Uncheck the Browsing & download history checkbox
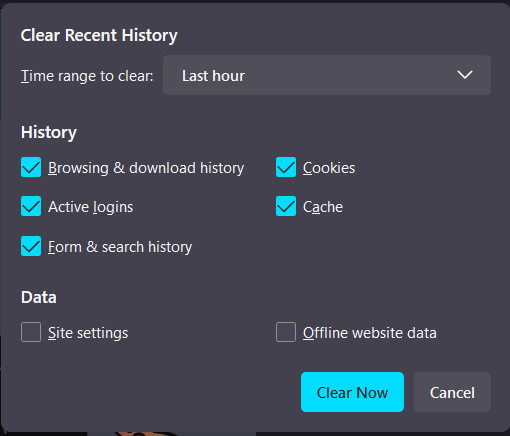510x436 pixels. tap(31, 167)
